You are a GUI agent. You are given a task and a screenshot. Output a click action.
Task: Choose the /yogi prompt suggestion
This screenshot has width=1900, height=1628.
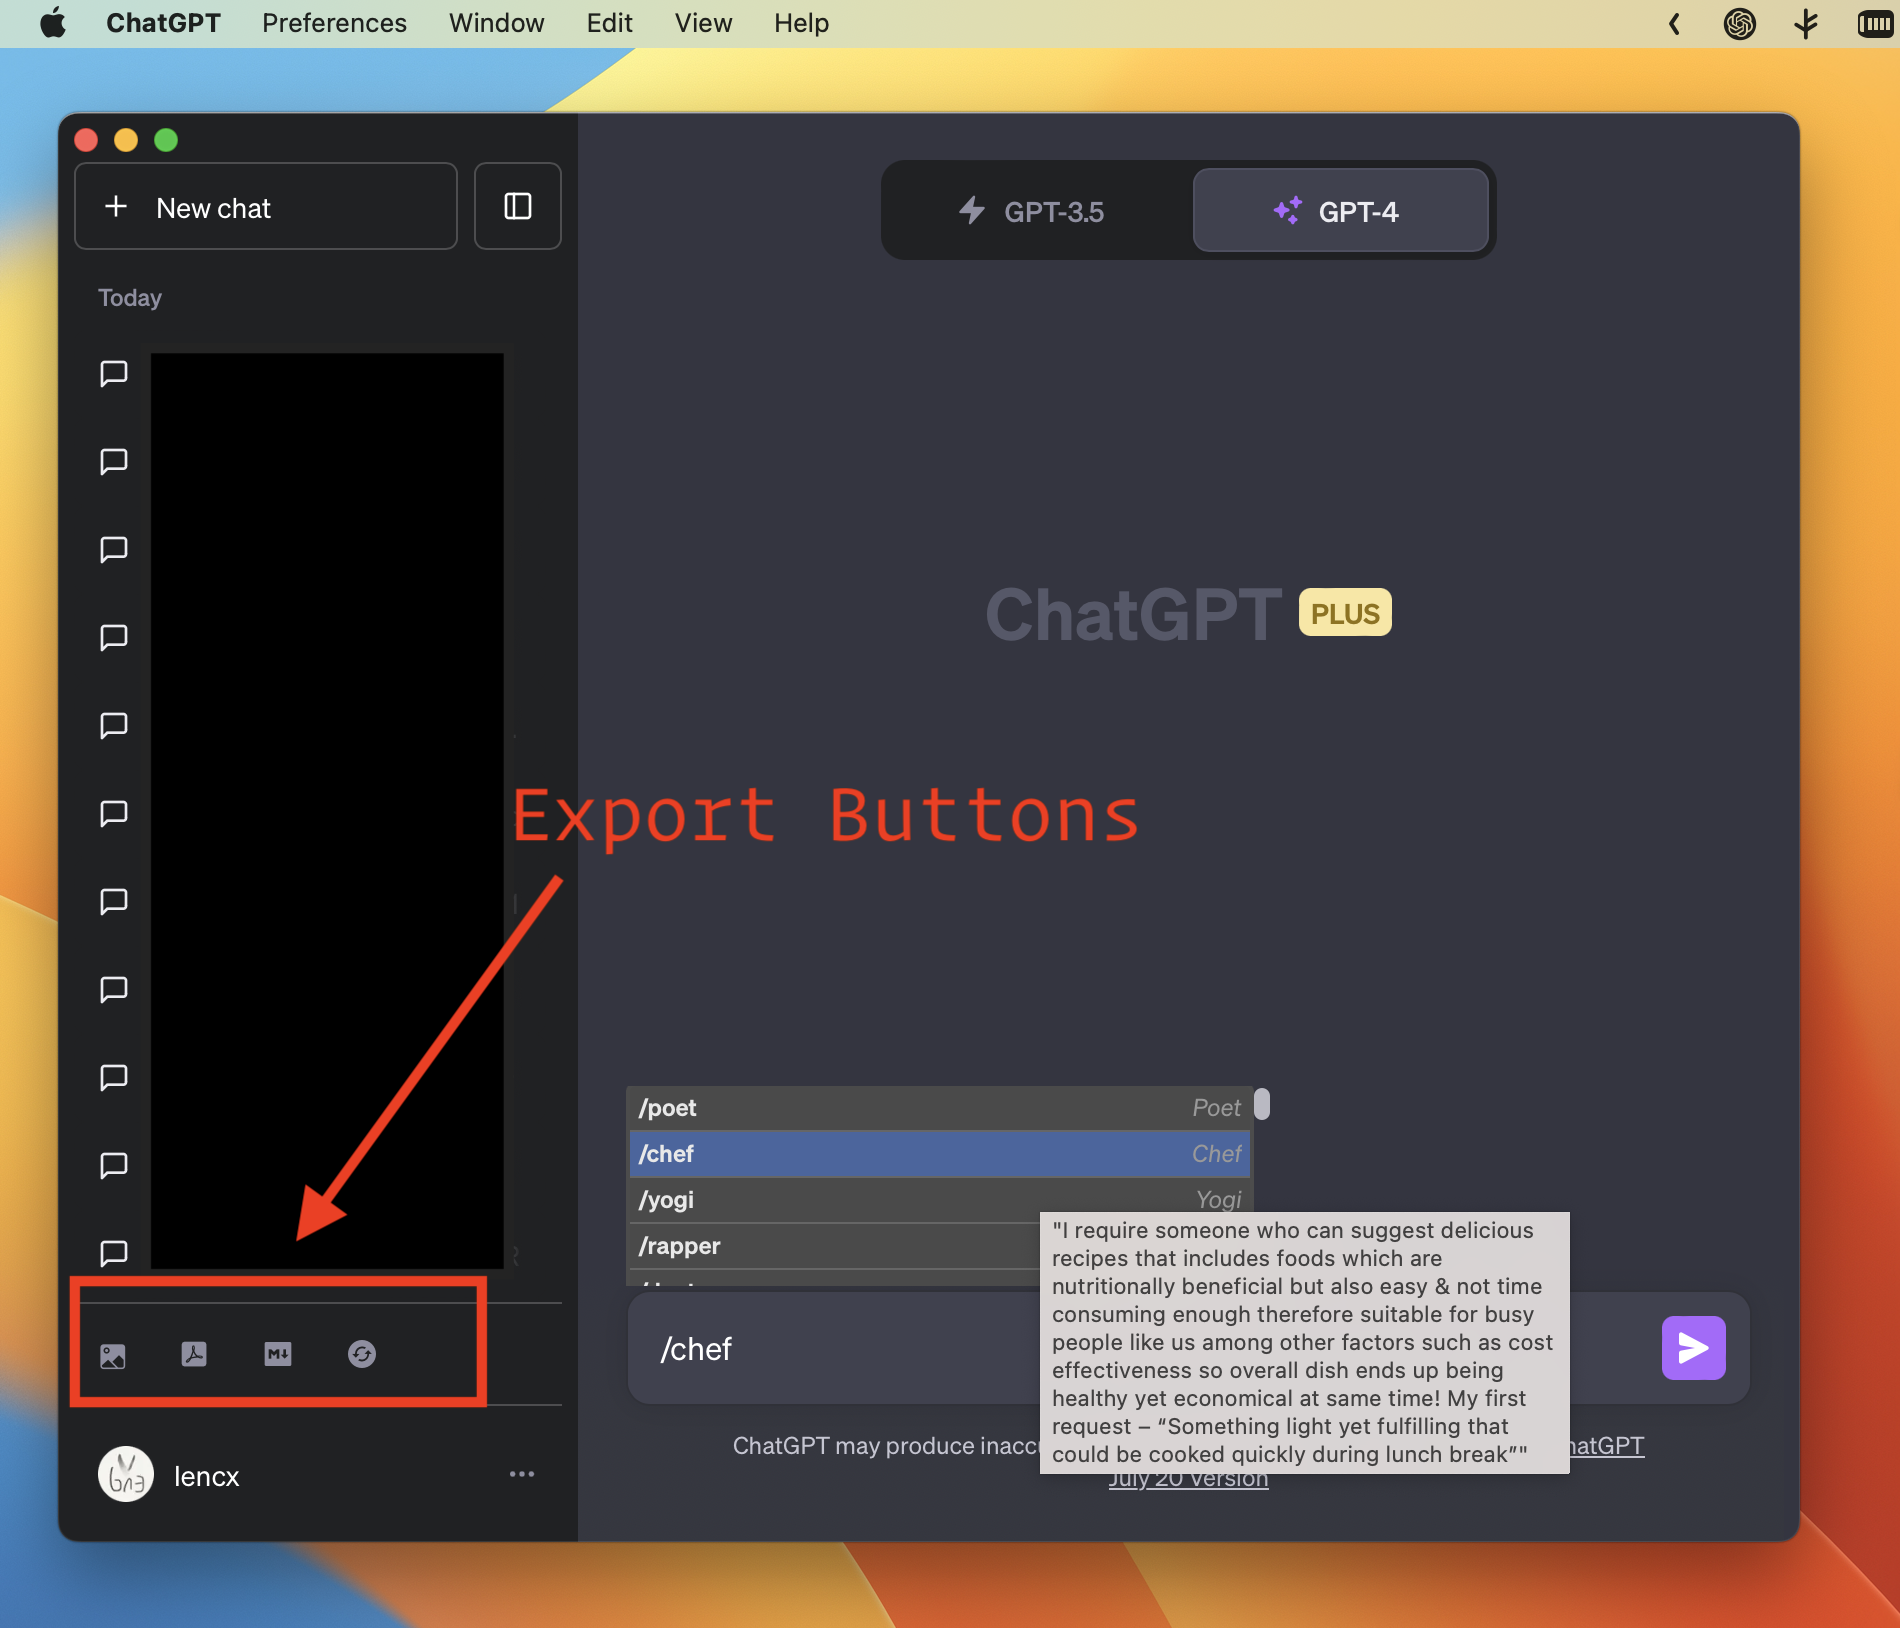pyautogui.click(x=939, y=1199)
